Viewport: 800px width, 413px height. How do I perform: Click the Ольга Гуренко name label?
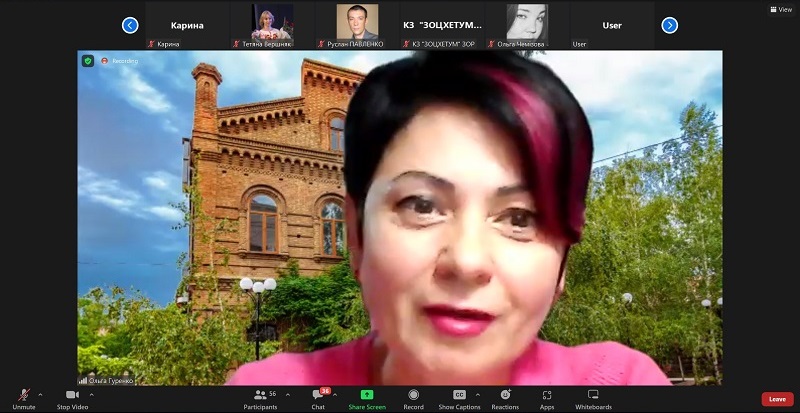[111, 381]
